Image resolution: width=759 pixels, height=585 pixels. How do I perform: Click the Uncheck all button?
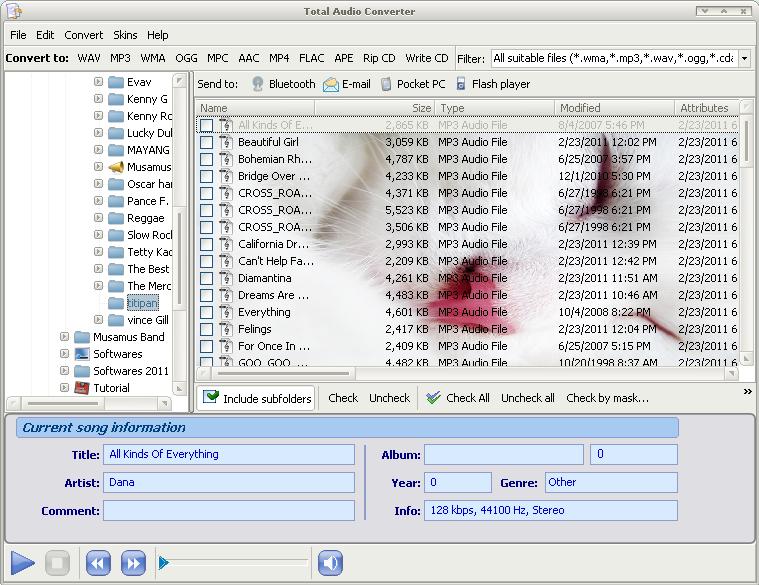click(x=528, y=398)
